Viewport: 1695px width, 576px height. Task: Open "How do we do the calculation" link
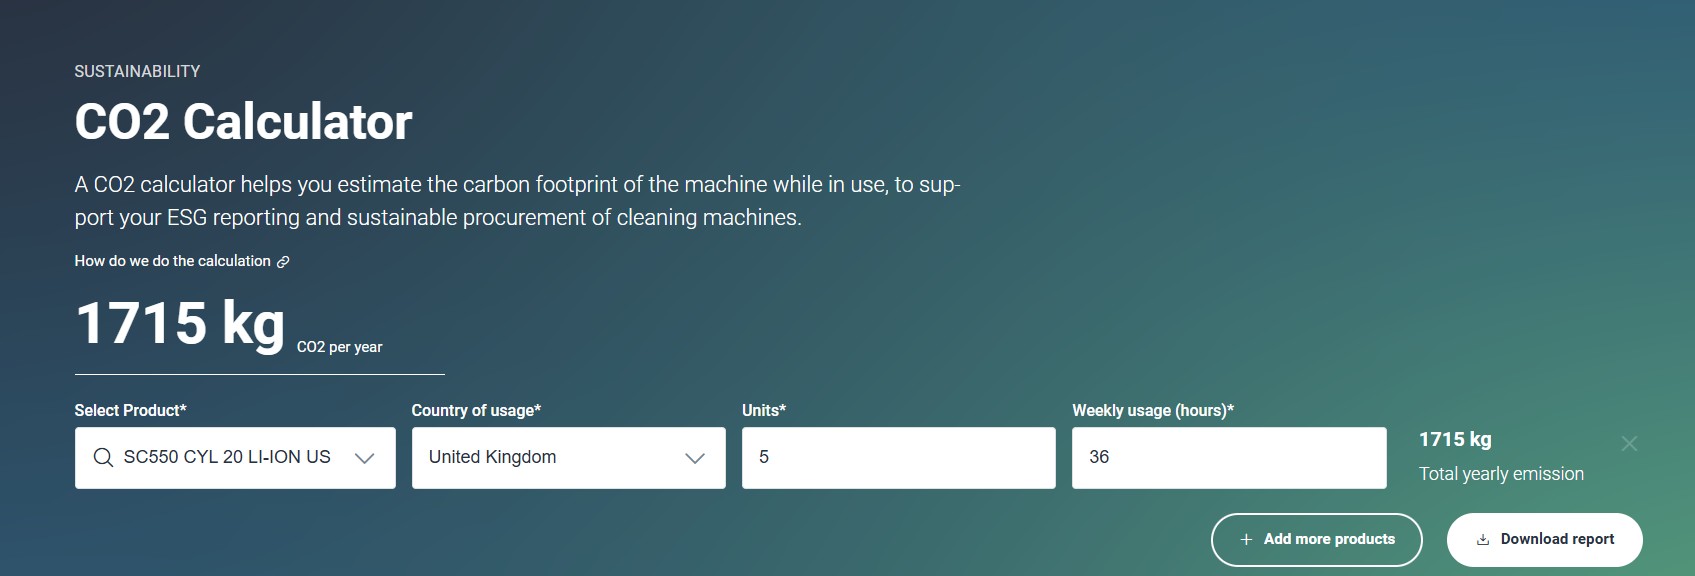click(x=172, y=261)
